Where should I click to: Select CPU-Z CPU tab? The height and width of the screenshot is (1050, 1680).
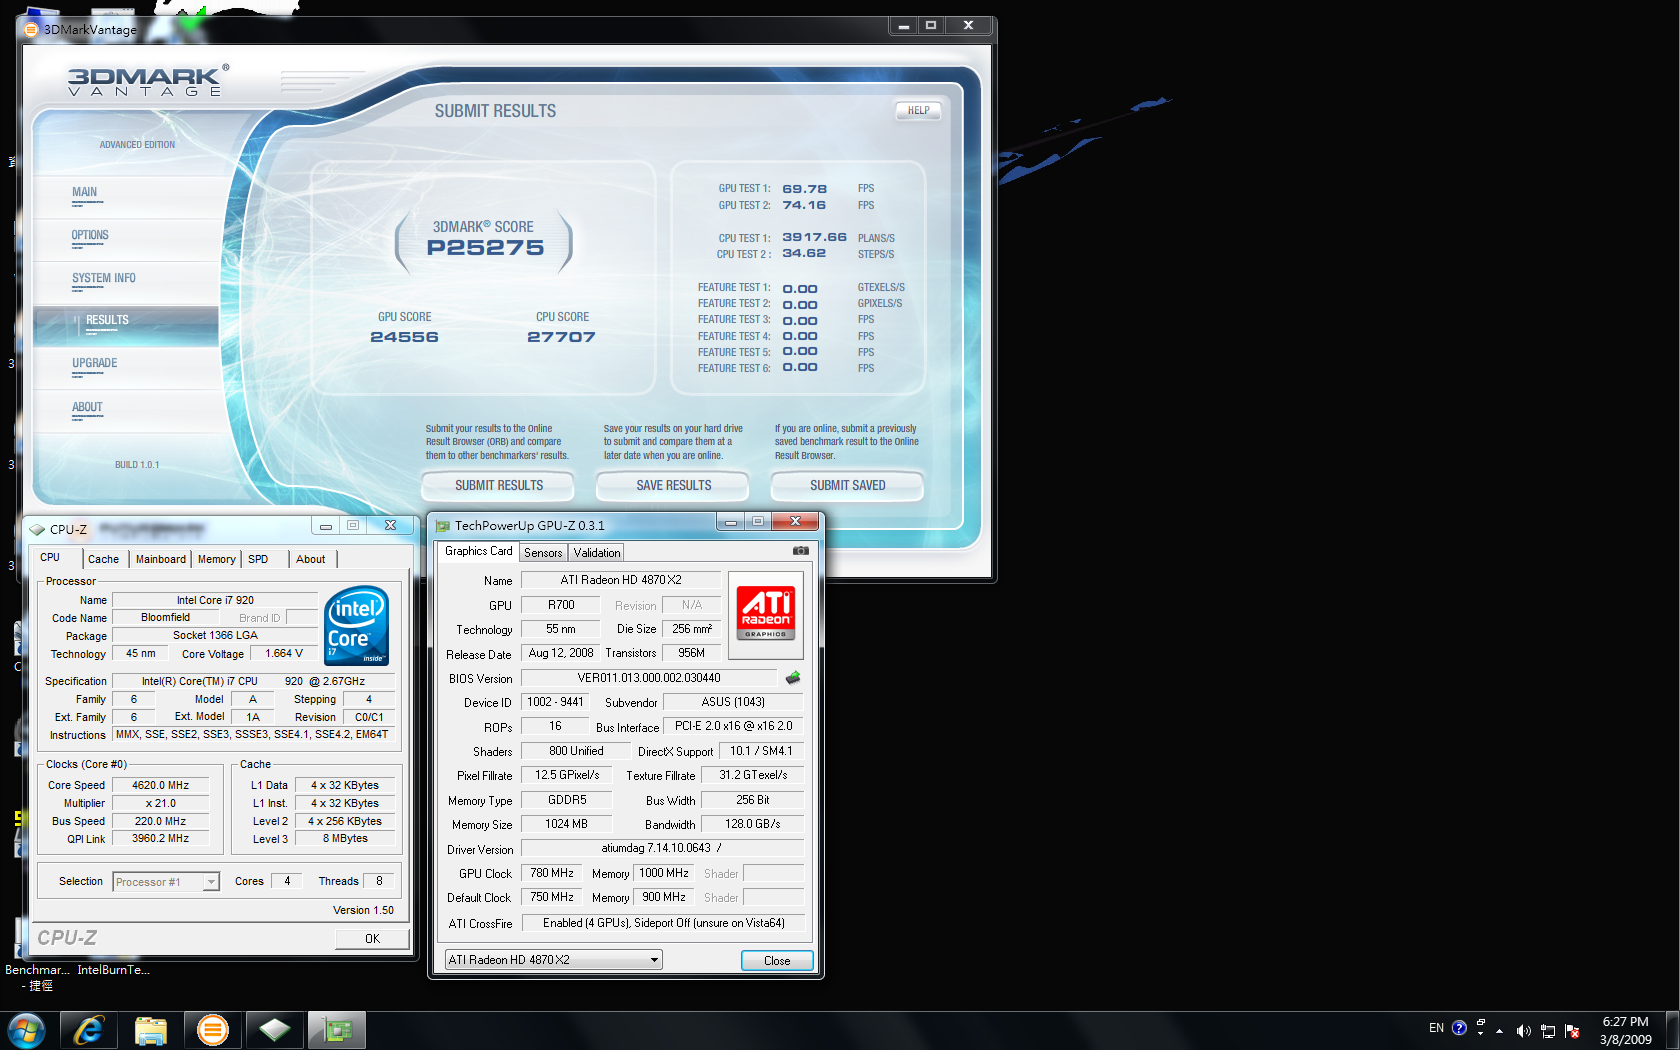(x=50, y=558)
